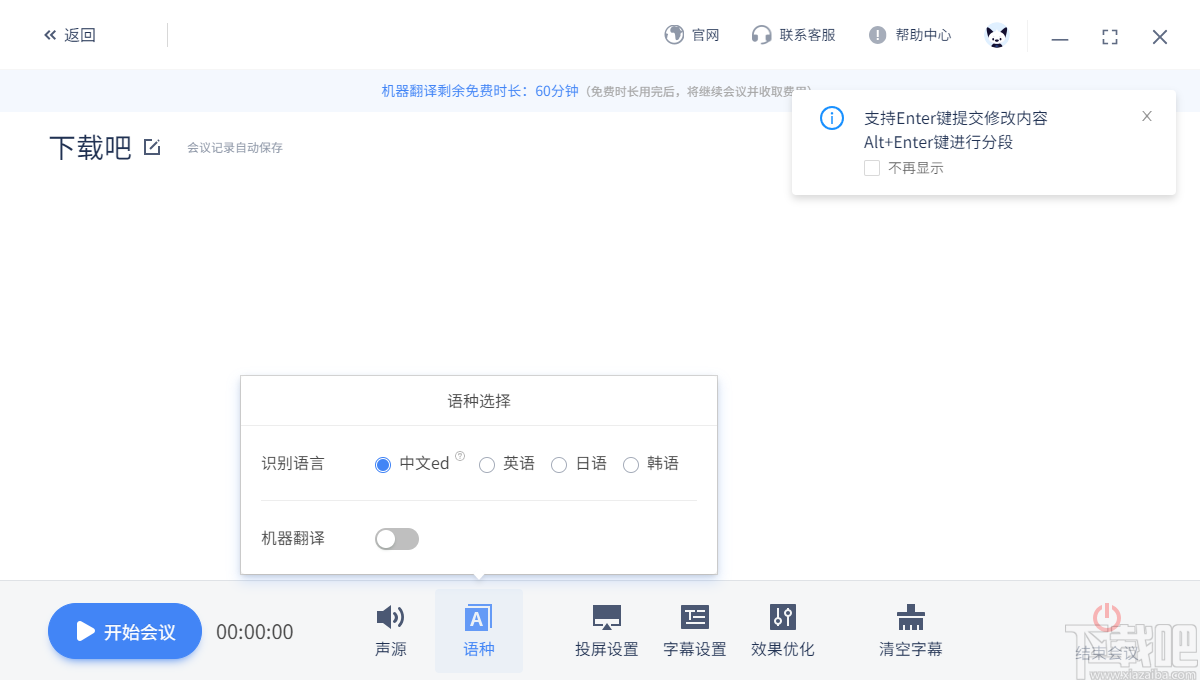Open the 声源 sound source settings
1200x680 pixels.
click(391, 631)
